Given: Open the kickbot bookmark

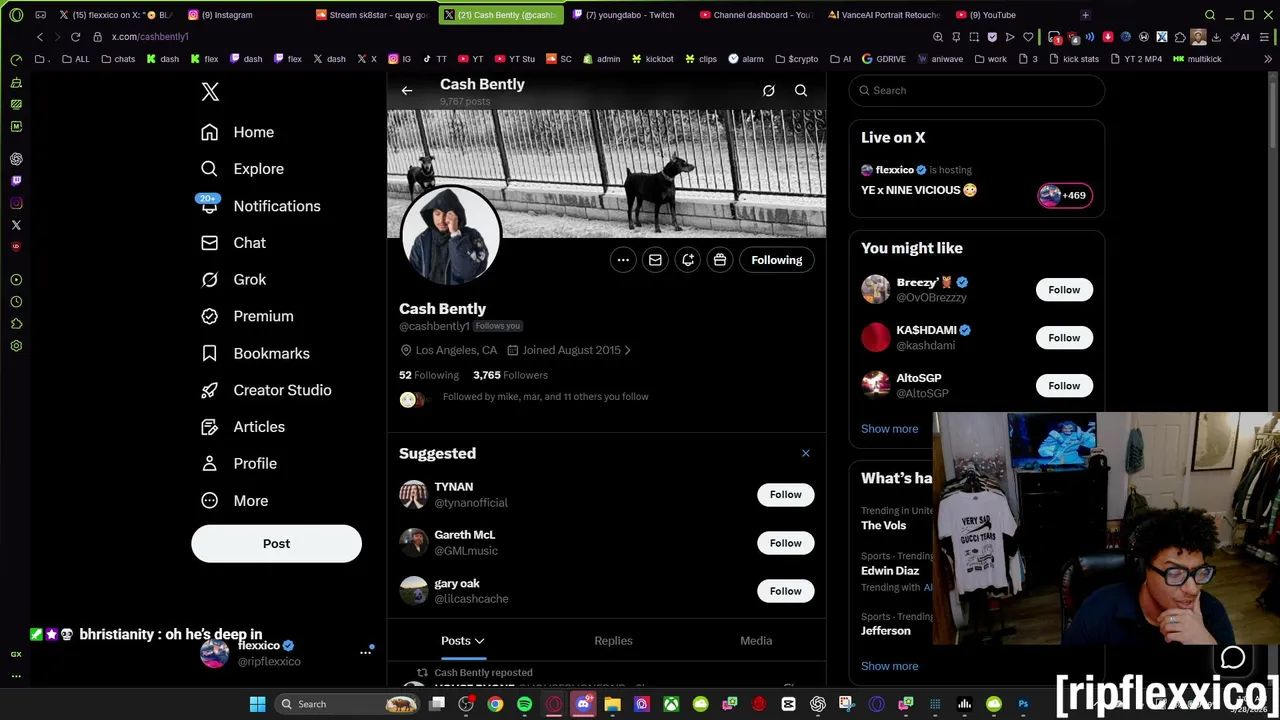Looking at the screenshot, I should 652,59.
